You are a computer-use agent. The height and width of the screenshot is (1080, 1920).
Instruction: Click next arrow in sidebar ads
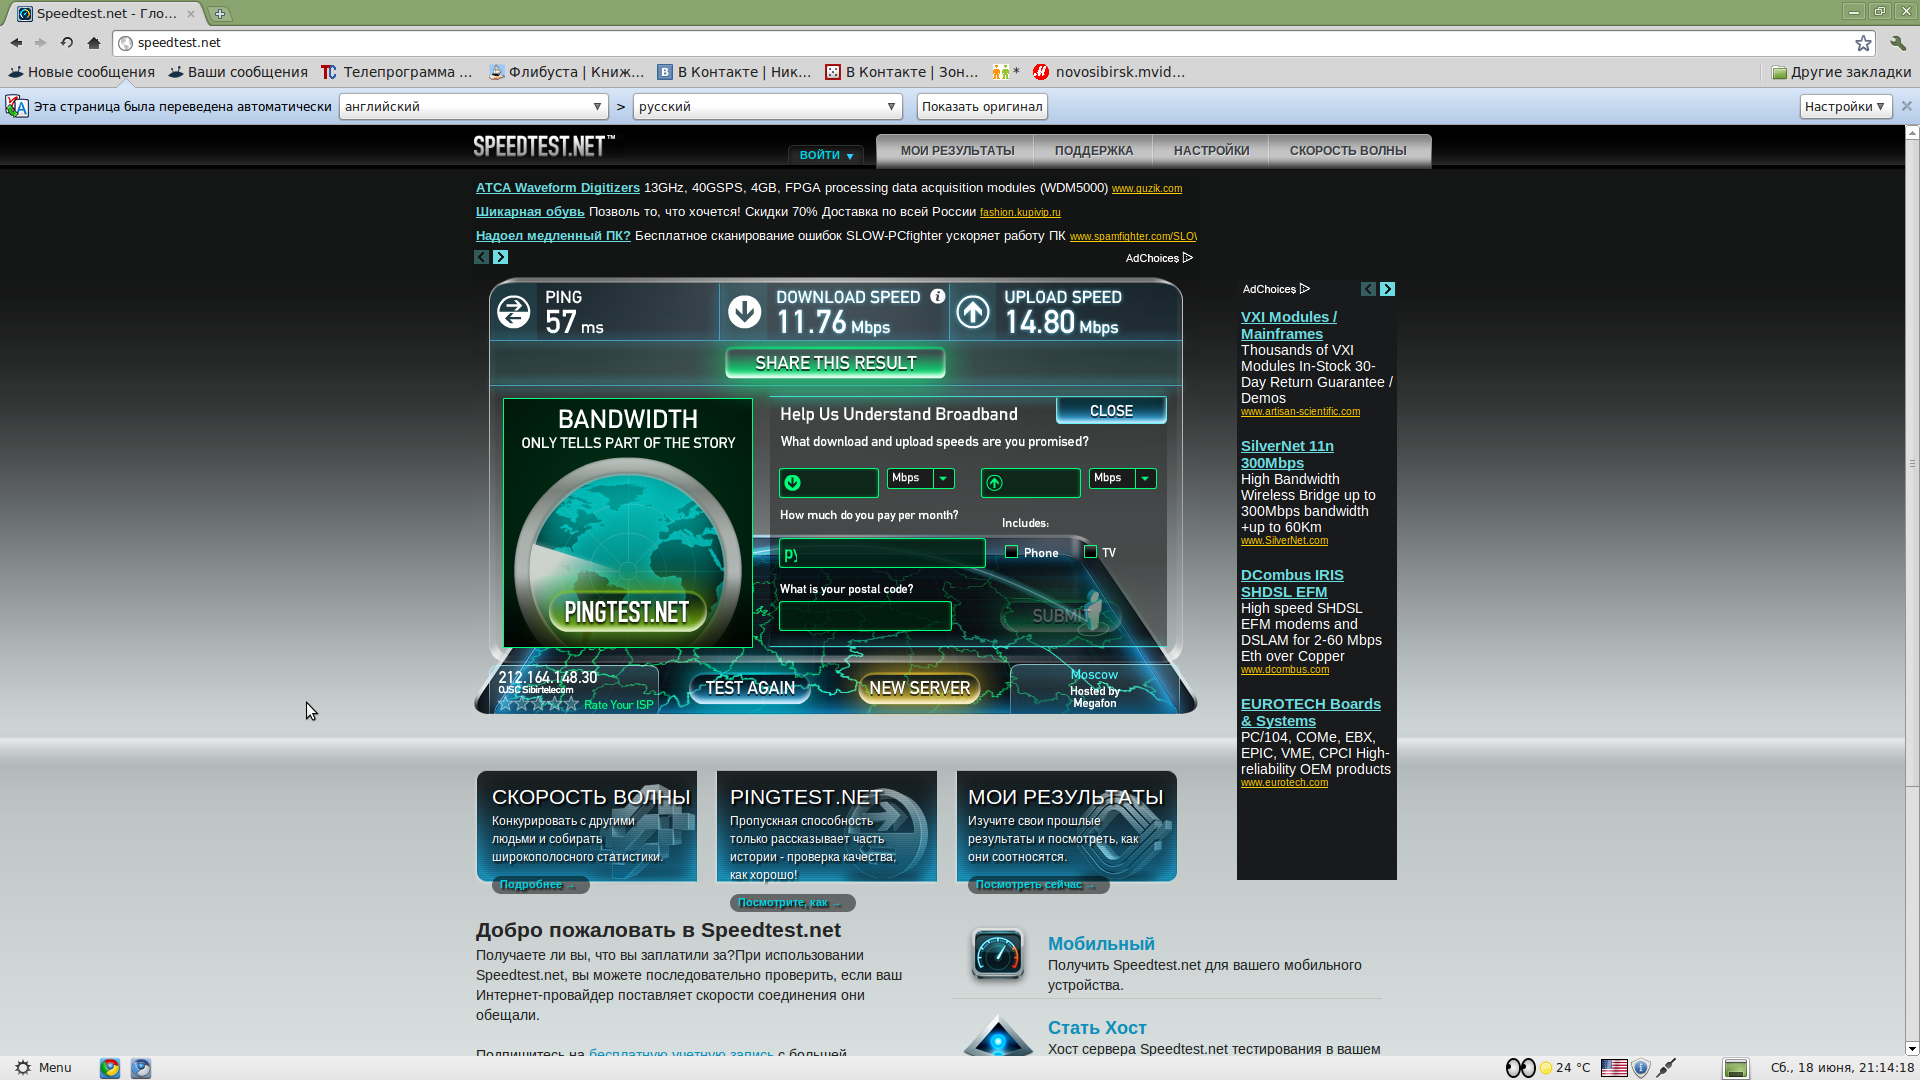coord(1387,289)
